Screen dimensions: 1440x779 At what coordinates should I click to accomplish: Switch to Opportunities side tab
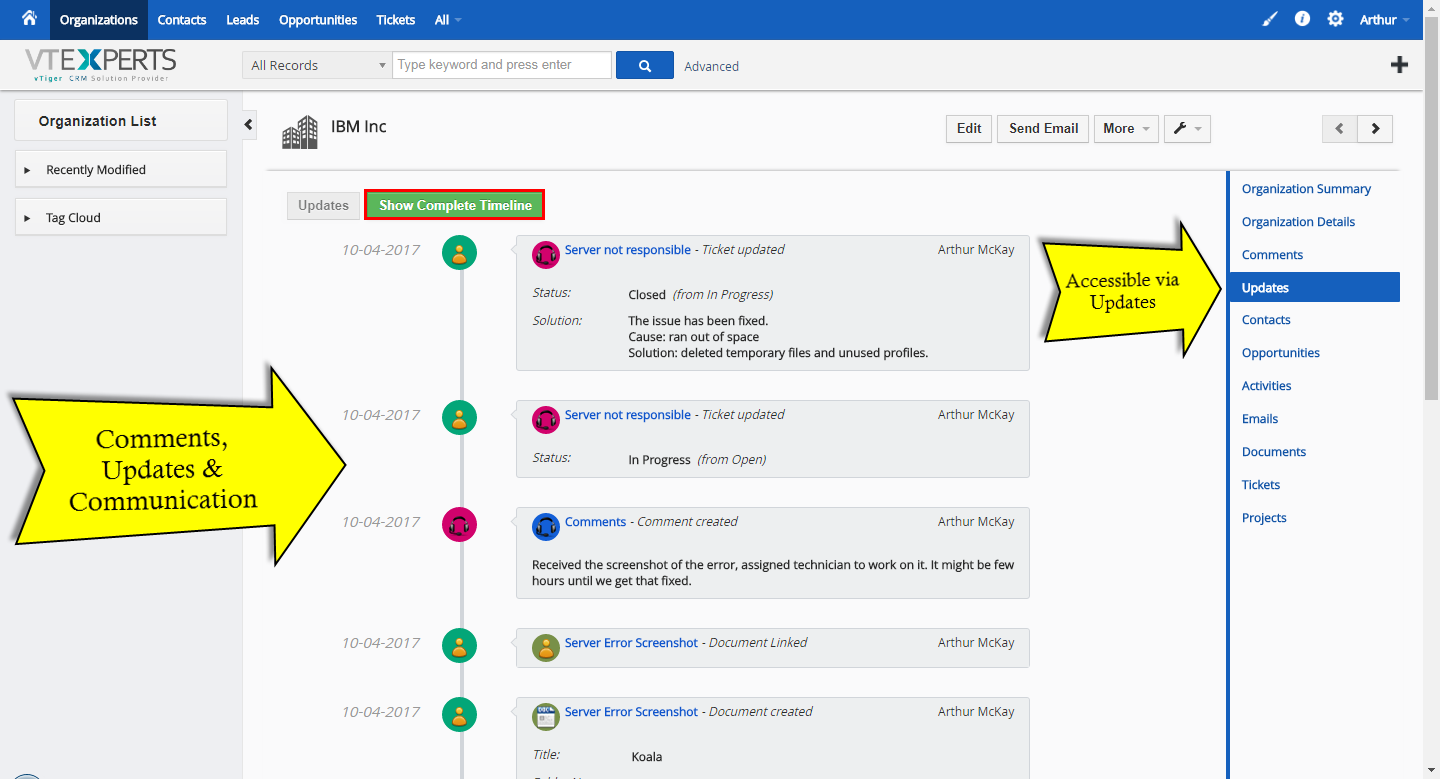1281,353
